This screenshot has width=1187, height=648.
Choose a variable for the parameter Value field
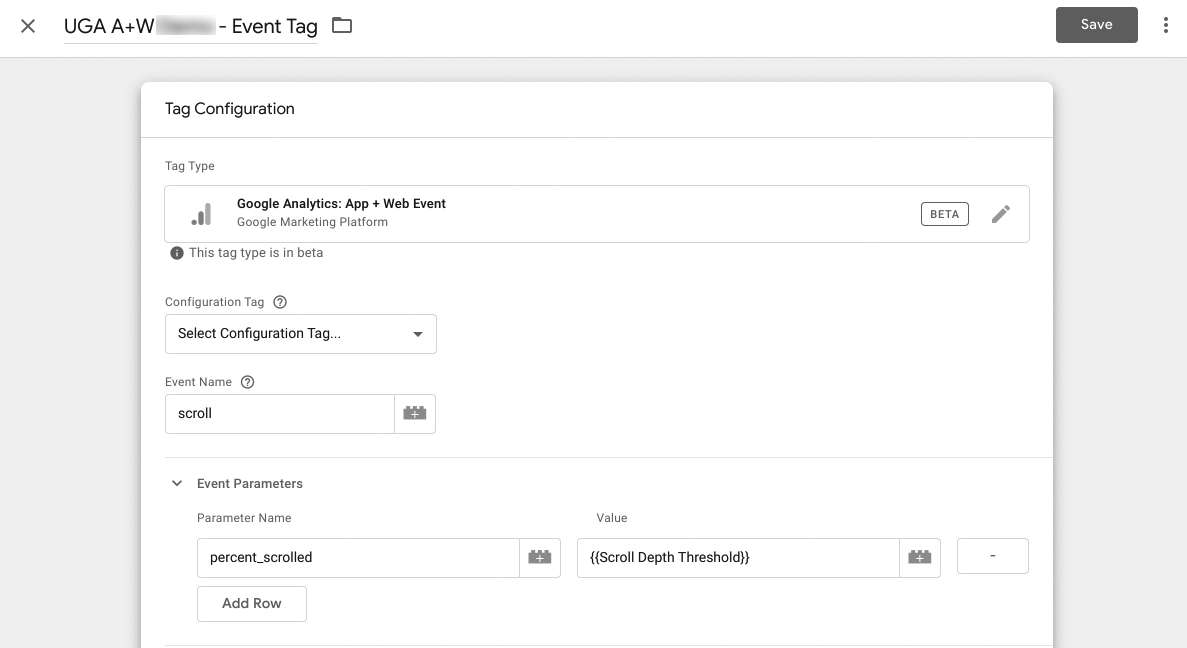(920, 558)
